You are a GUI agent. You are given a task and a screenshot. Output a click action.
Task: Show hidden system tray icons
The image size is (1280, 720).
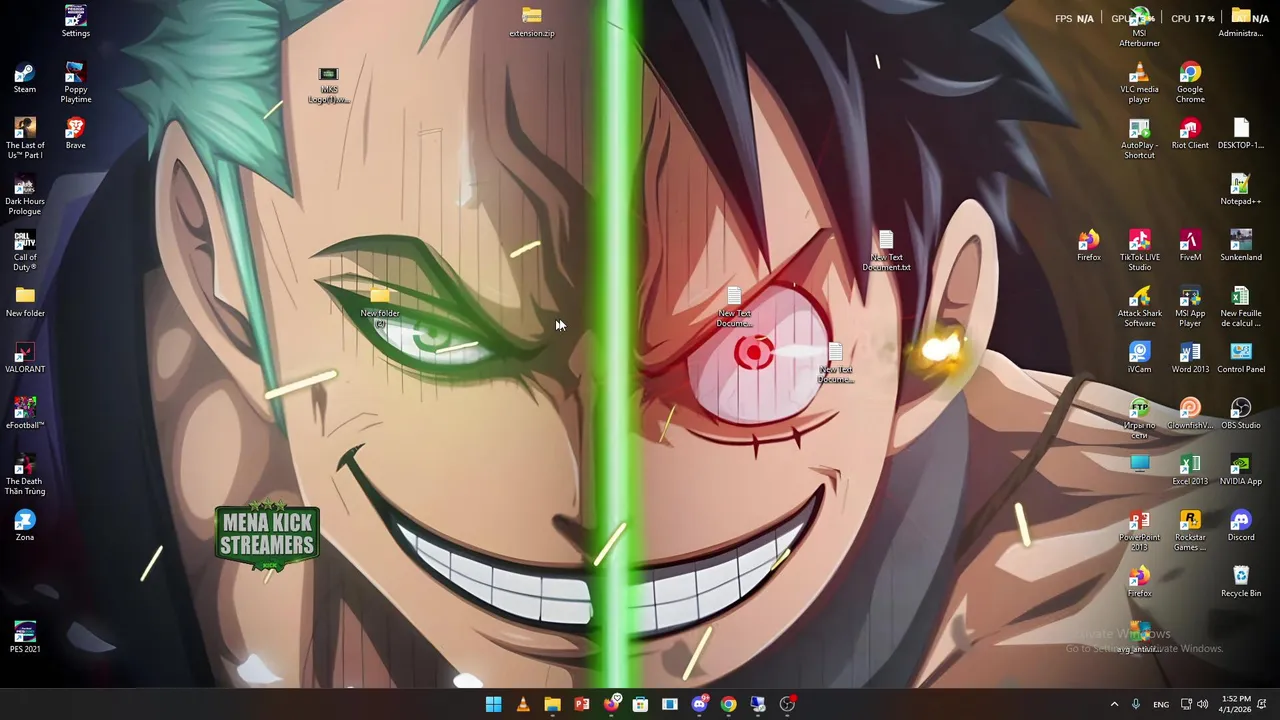[x=1114, y=704]
